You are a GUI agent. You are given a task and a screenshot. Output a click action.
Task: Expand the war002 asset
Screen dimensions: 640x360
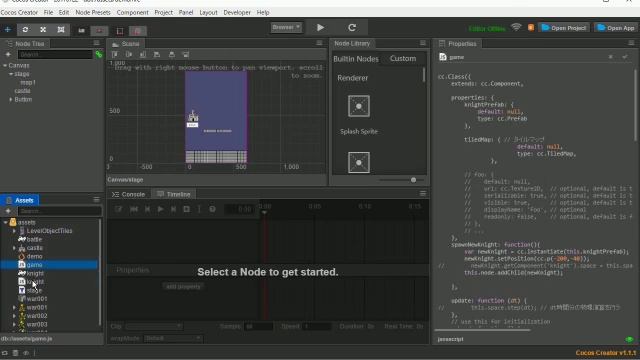[14, 316]
